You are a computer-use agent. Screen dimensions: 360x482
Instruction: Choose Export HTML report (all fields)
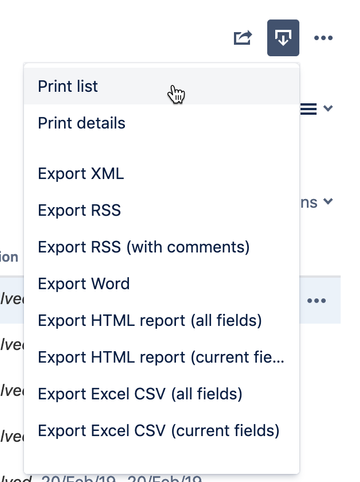tap(162, 320)
